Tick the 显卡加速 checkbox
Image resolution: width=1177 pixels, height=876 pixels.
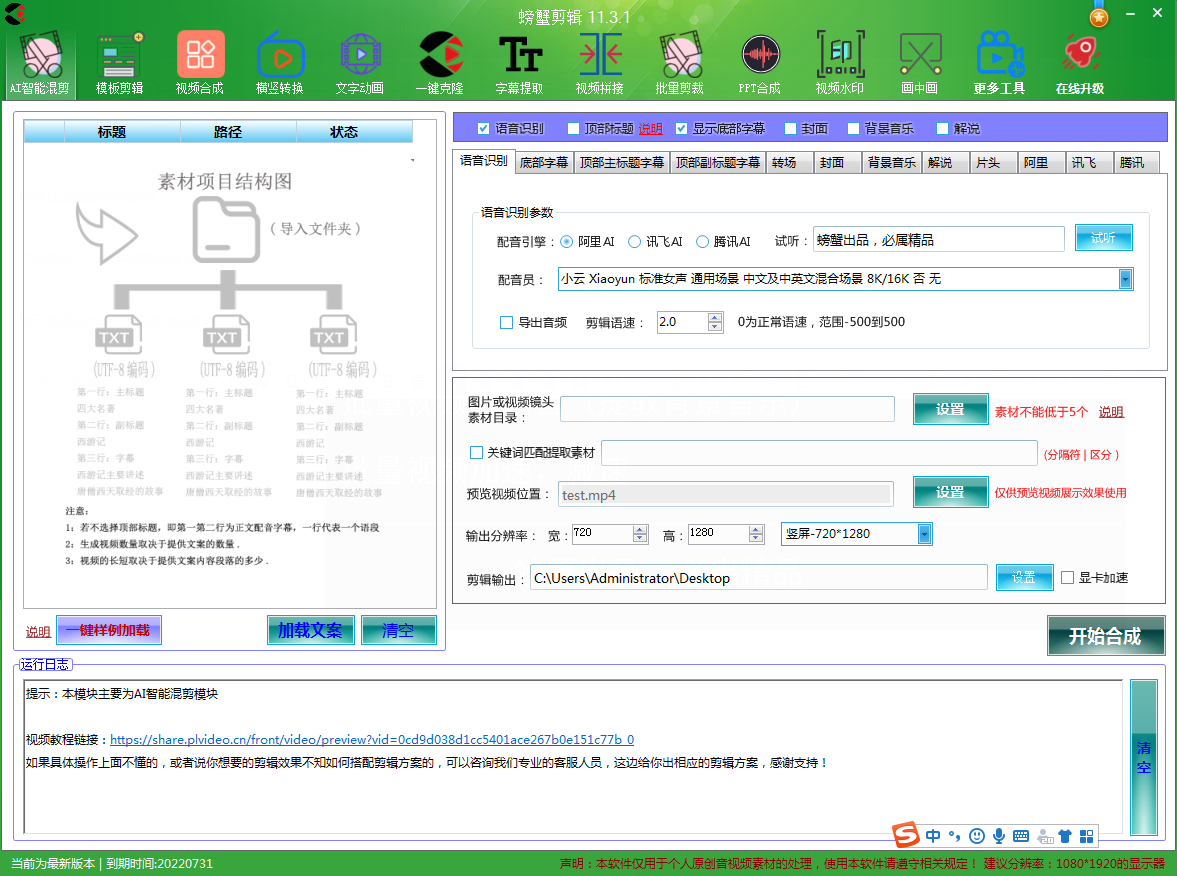[1067, 578]
